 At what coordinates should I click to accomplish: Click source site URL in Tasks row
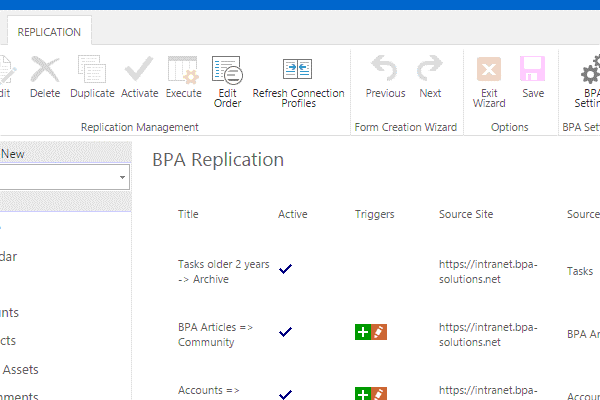coord(488,271)
